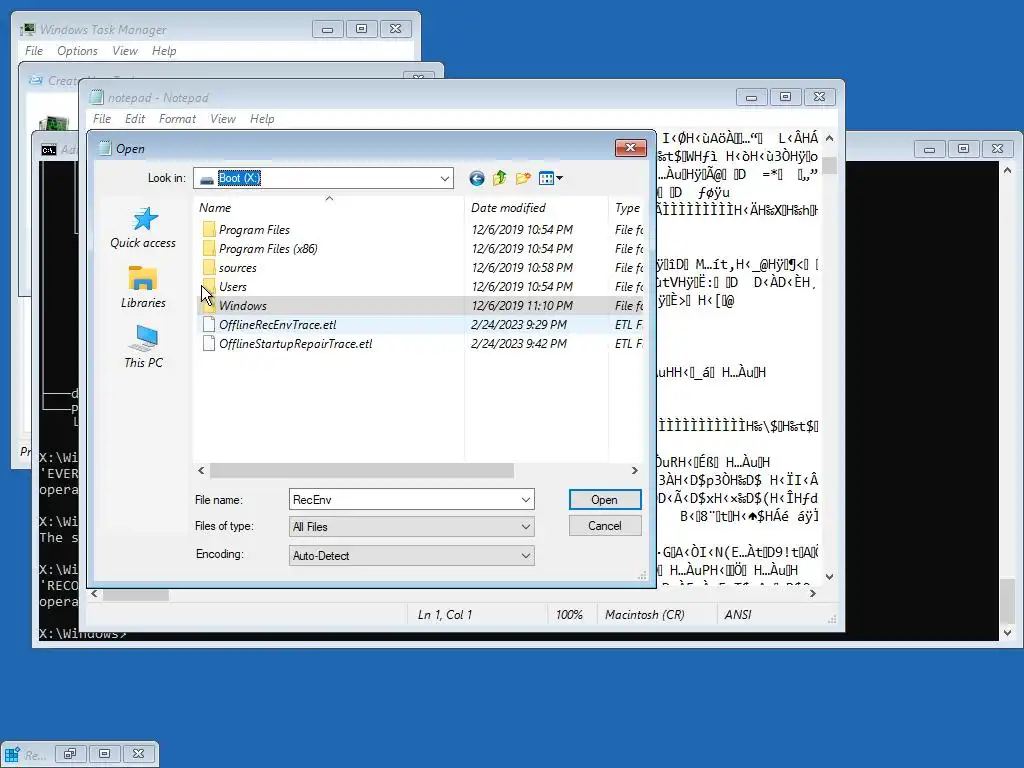Screen dimensions: 1024x768
Task: Click command prompt scrollbar down arrow
Action: click(1007, 632)
